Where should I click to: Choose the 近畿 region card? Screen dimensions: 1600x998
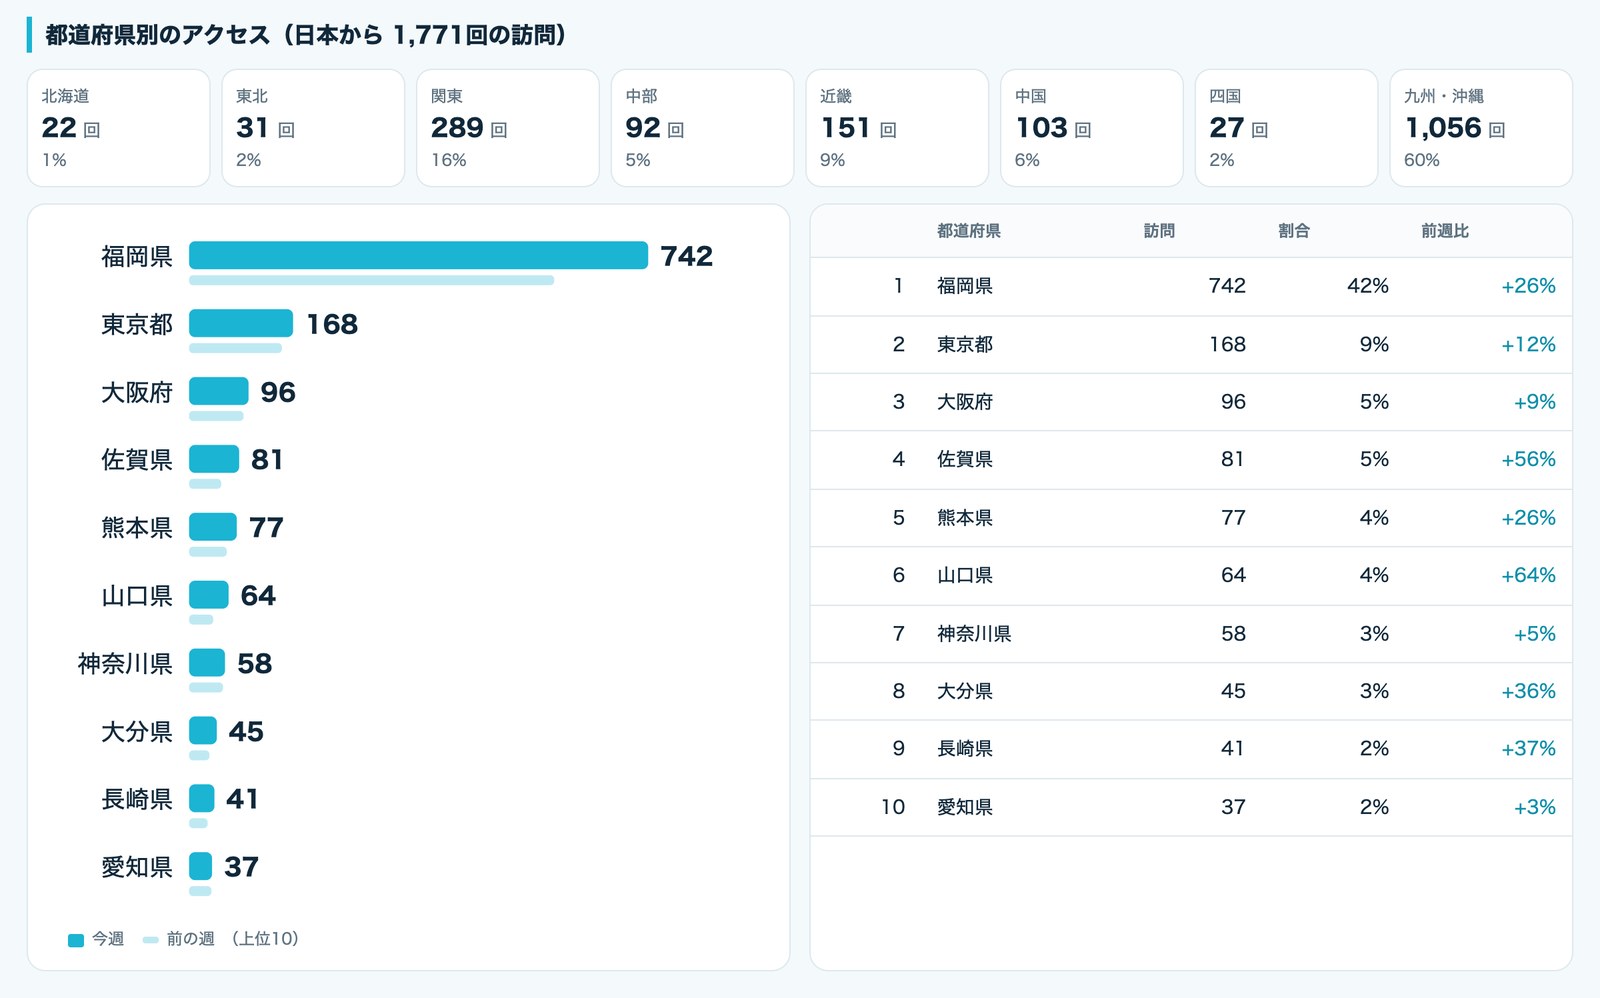pos(897,128)
